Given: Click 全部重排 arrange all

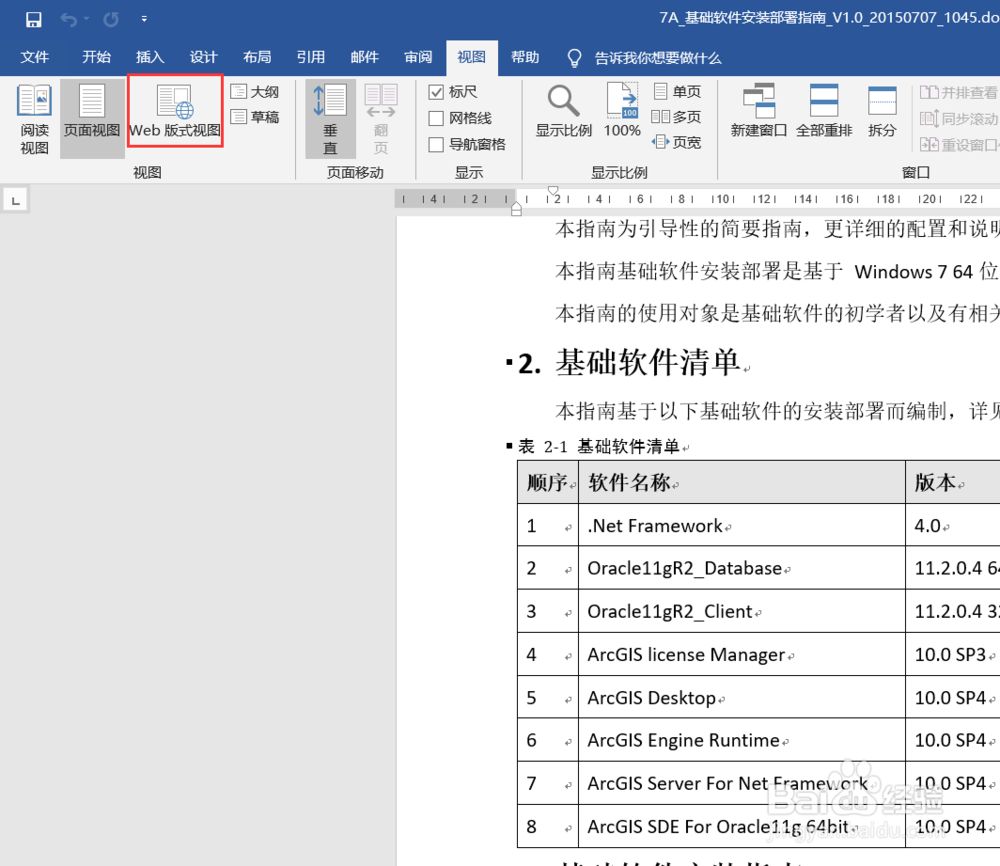Looking at the screenshot, I should coord(824,111).
